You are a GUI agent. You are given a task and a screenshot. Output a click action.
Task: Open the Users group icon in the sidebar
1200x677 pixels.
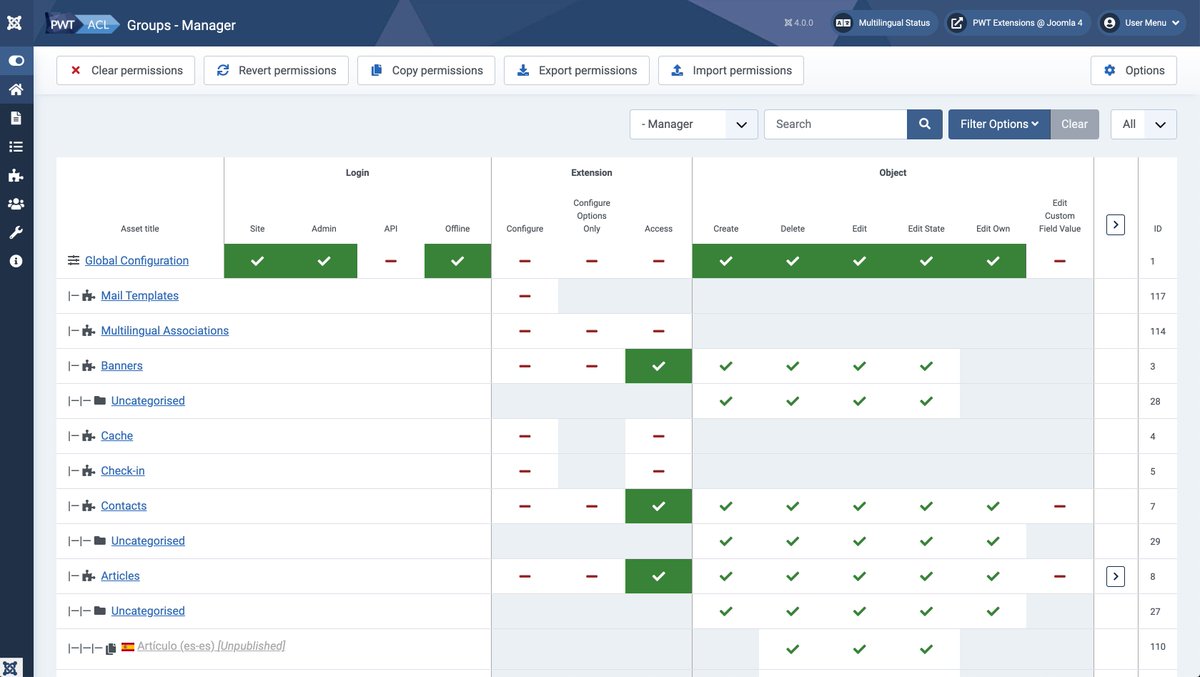(x=15, y=203)
